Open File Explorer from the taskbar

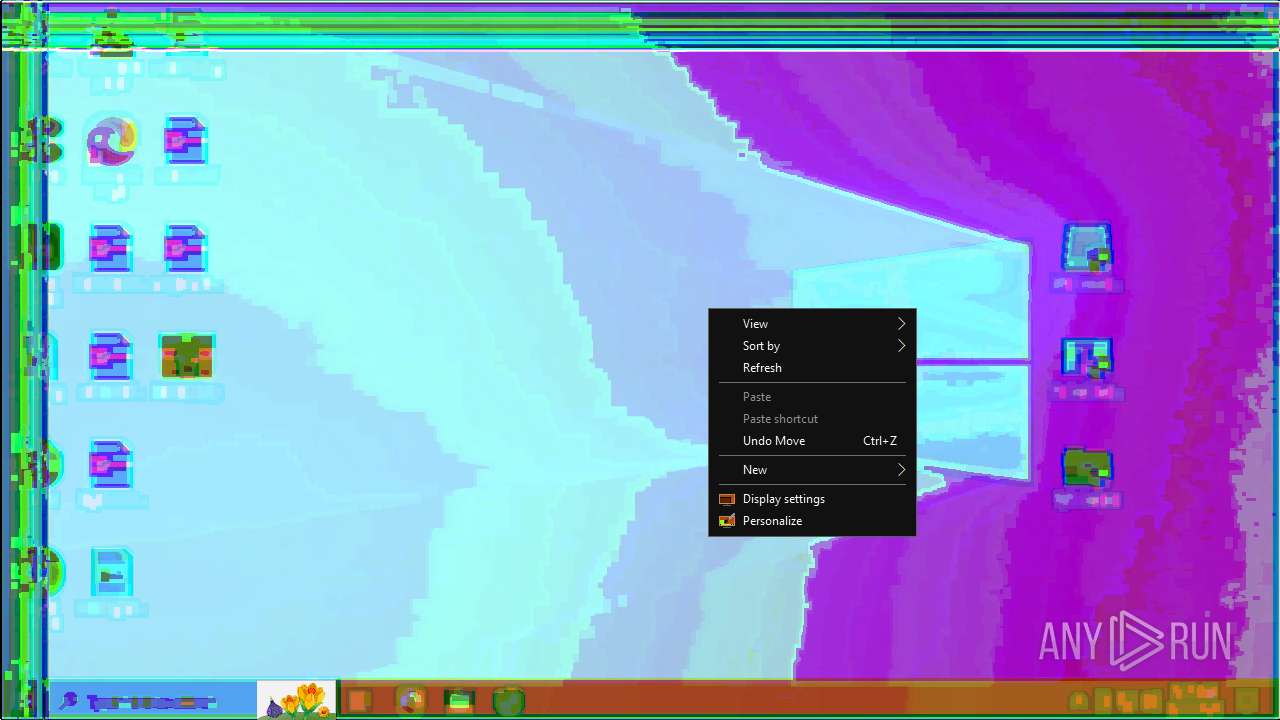tap(459, 701)
